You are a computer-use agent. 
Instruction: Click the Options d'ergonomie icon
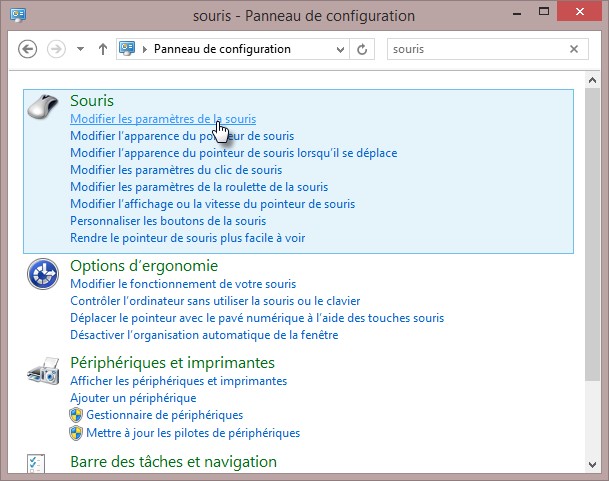point(43,274)
